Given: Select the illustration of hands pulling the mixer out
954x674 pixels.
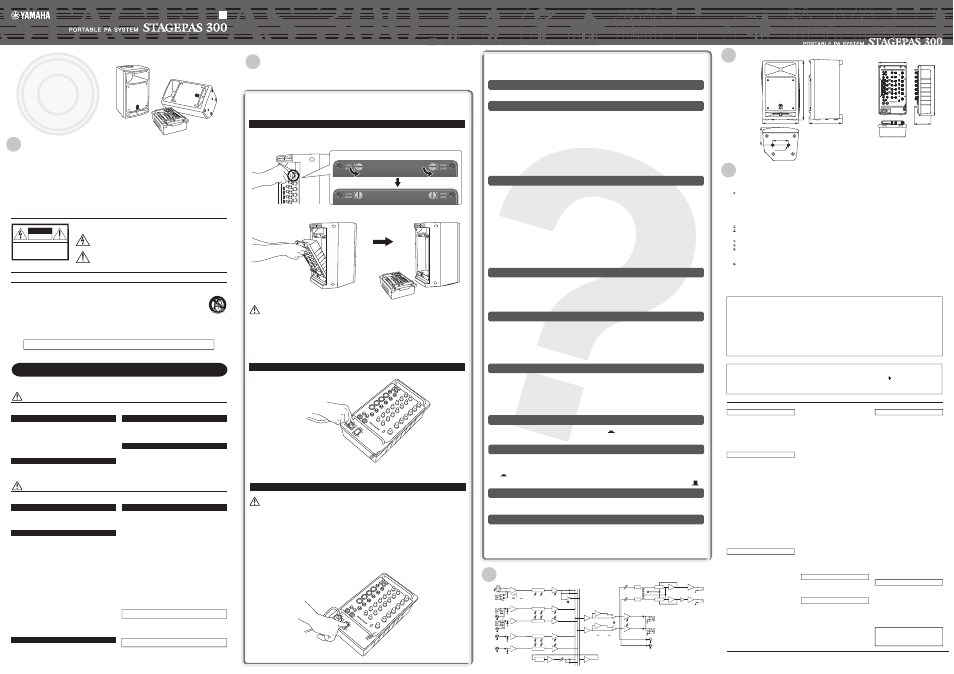Looking at the screenshot, I should click(x=305, y=254).
